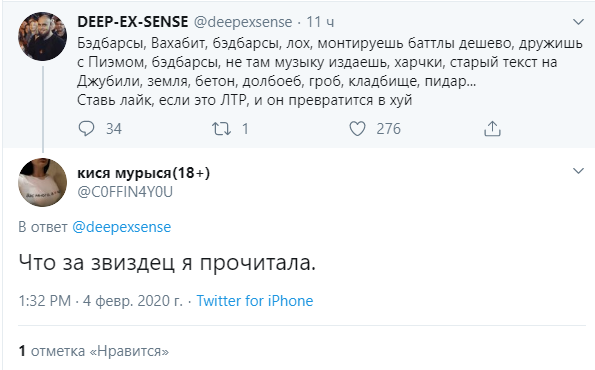Open кися мурыся's profile avatar
Viewport: 595px width, 370px height.
pos(42,183)
